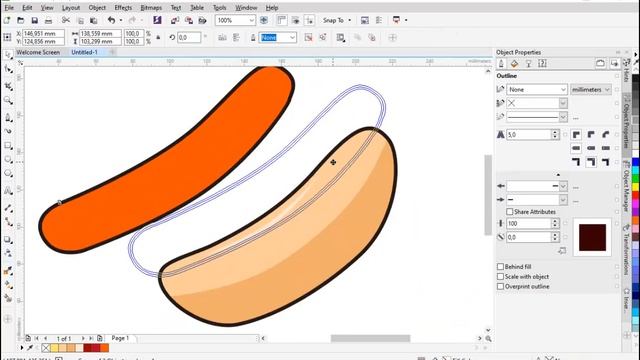This screenshot has height=360, width=640.
Task: Enable Overprint outline checkbox
Action: pyautogui.click(x=500, y=287)
